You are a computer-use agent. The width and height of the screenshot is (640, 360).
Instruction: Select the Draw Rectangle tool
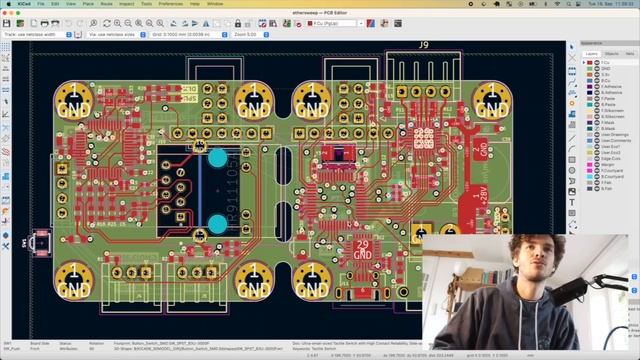(x=572, y=160)
